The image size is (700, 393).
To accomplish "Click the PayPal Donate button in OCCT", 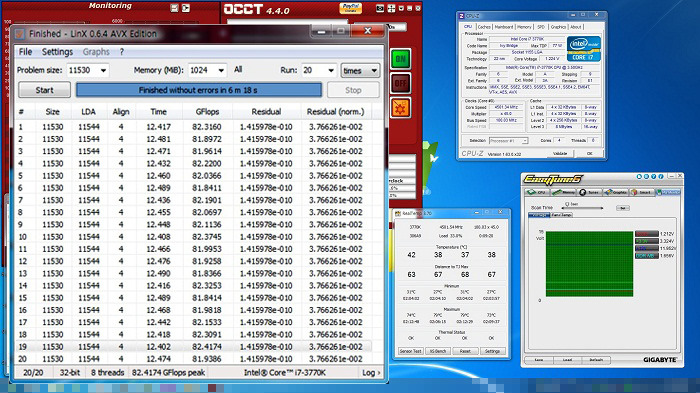I will coord(350,8).
